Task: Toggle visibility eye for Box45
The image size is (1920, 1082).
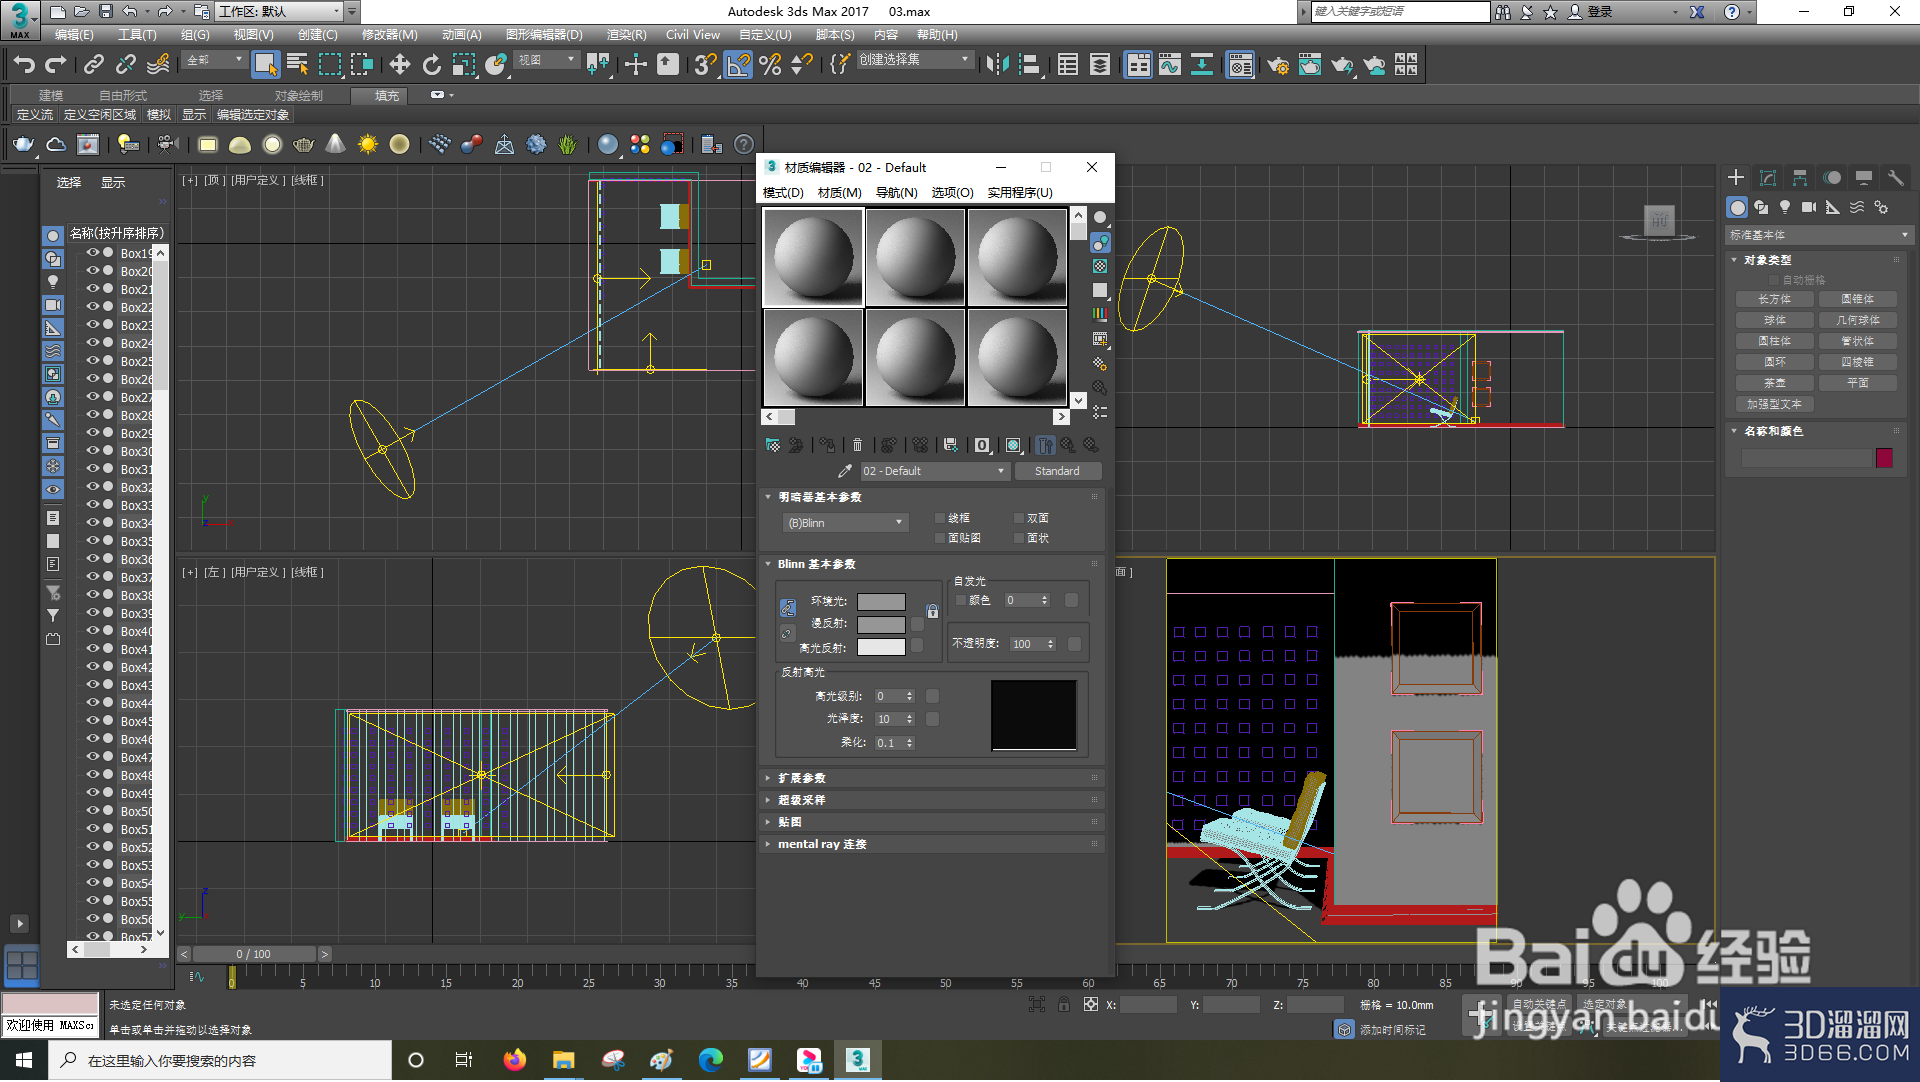Action: (92, 721)
